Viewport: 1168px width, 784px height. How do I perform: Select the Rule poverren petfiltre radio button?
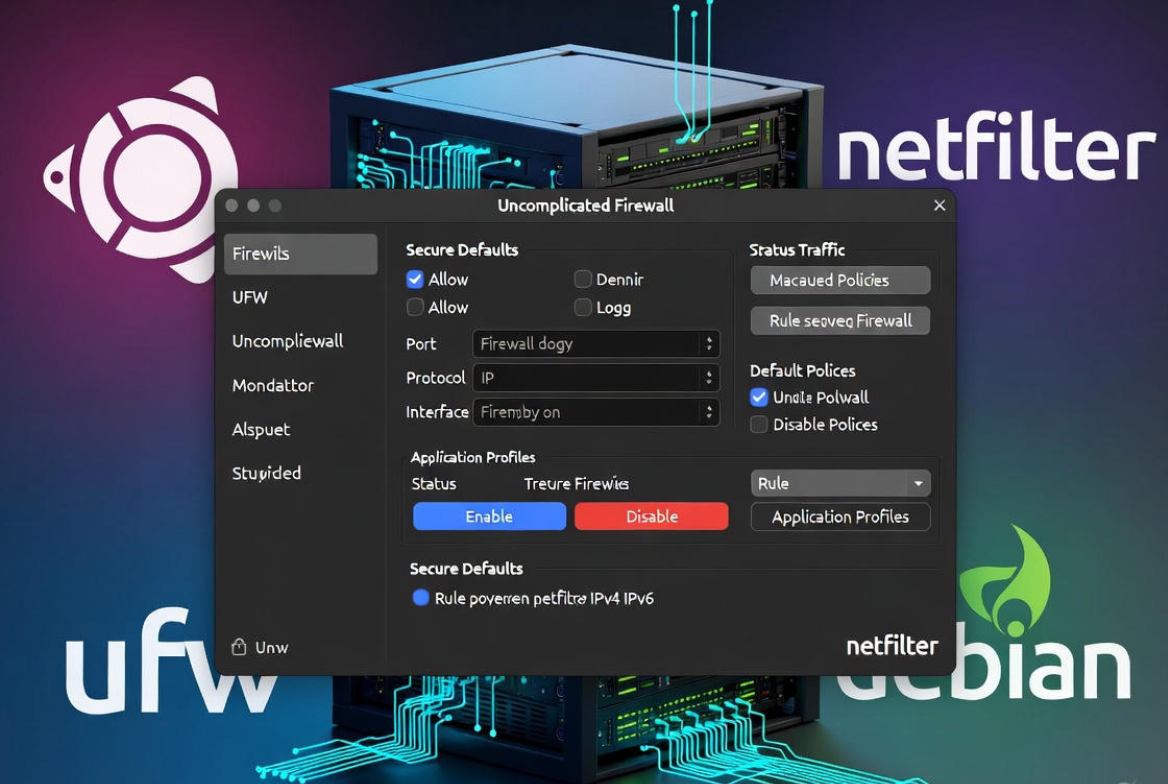[421, 598]
